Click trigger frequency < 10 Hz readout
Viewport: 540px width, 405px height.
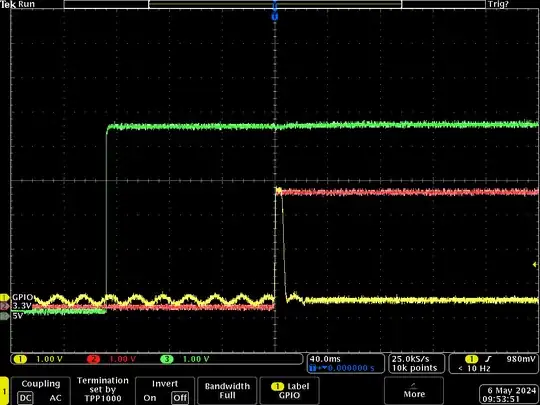475,368
